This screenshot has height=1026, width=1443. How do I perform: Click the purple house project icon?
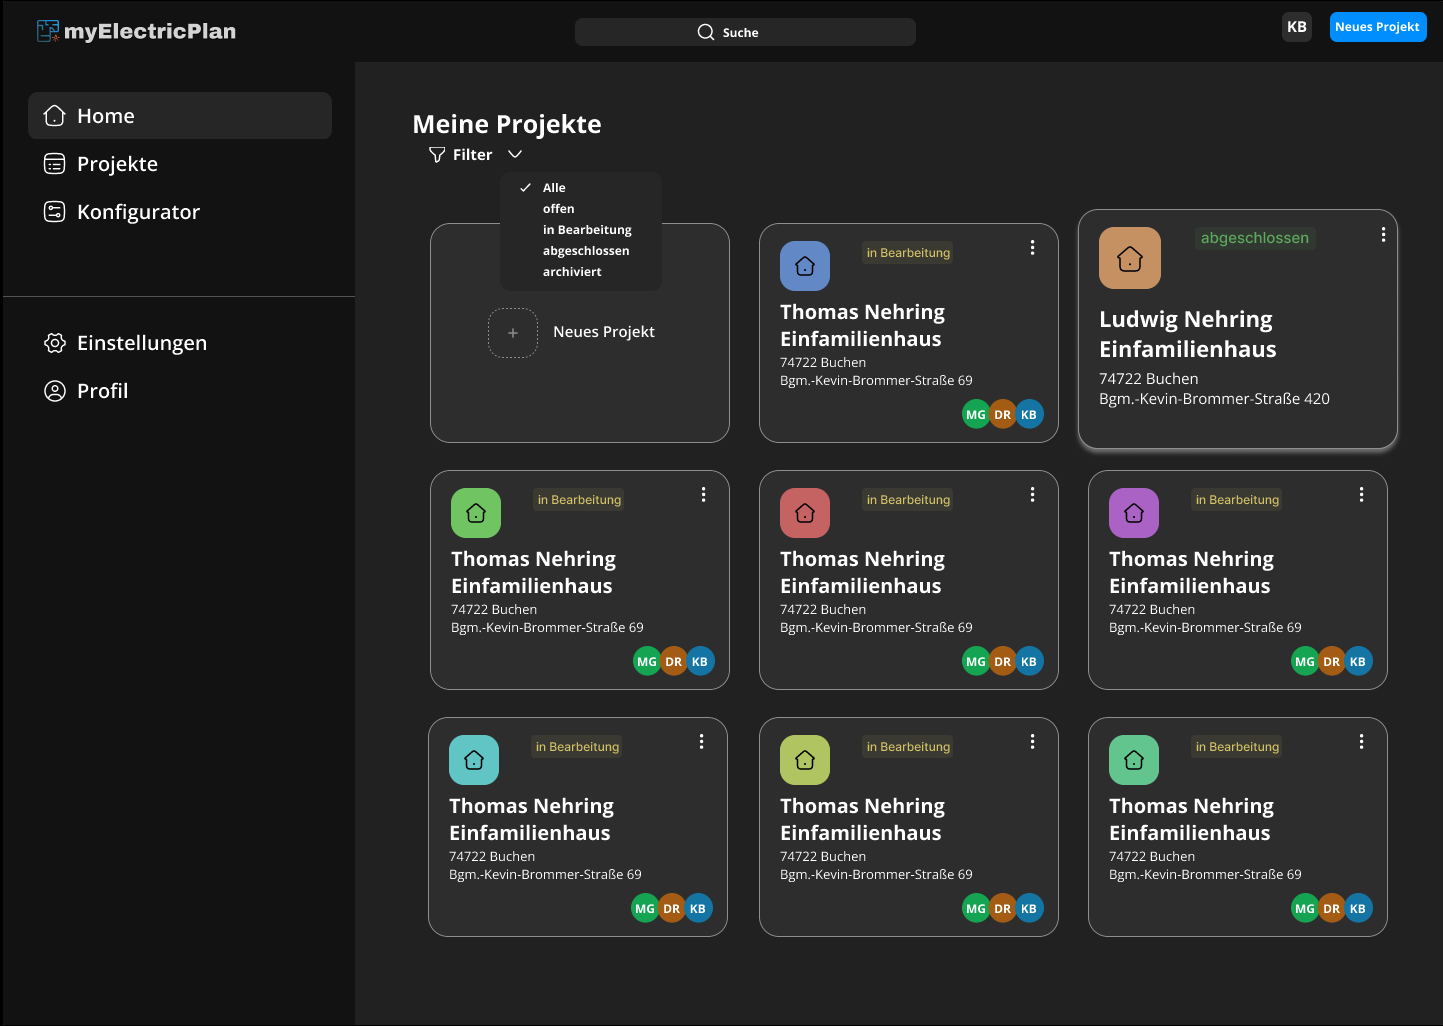(1134, 513)
